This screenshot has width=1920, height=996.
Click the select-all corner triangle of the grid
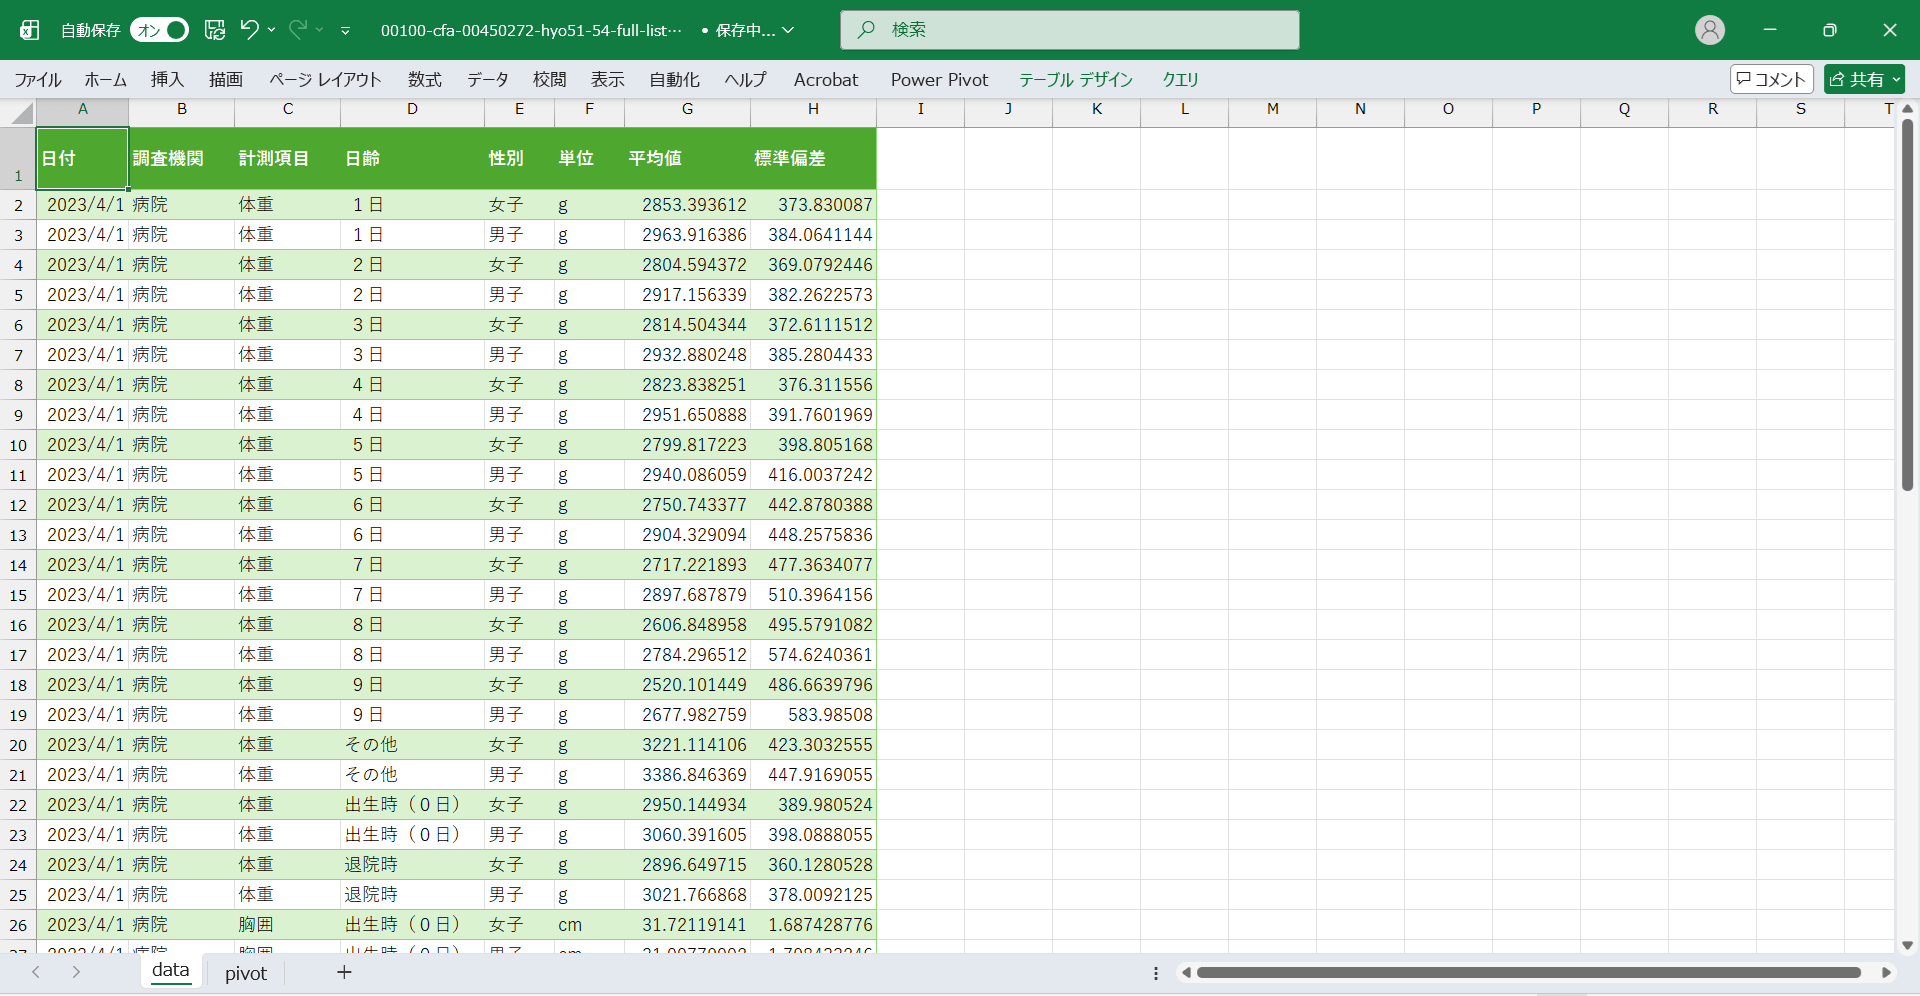21,112
